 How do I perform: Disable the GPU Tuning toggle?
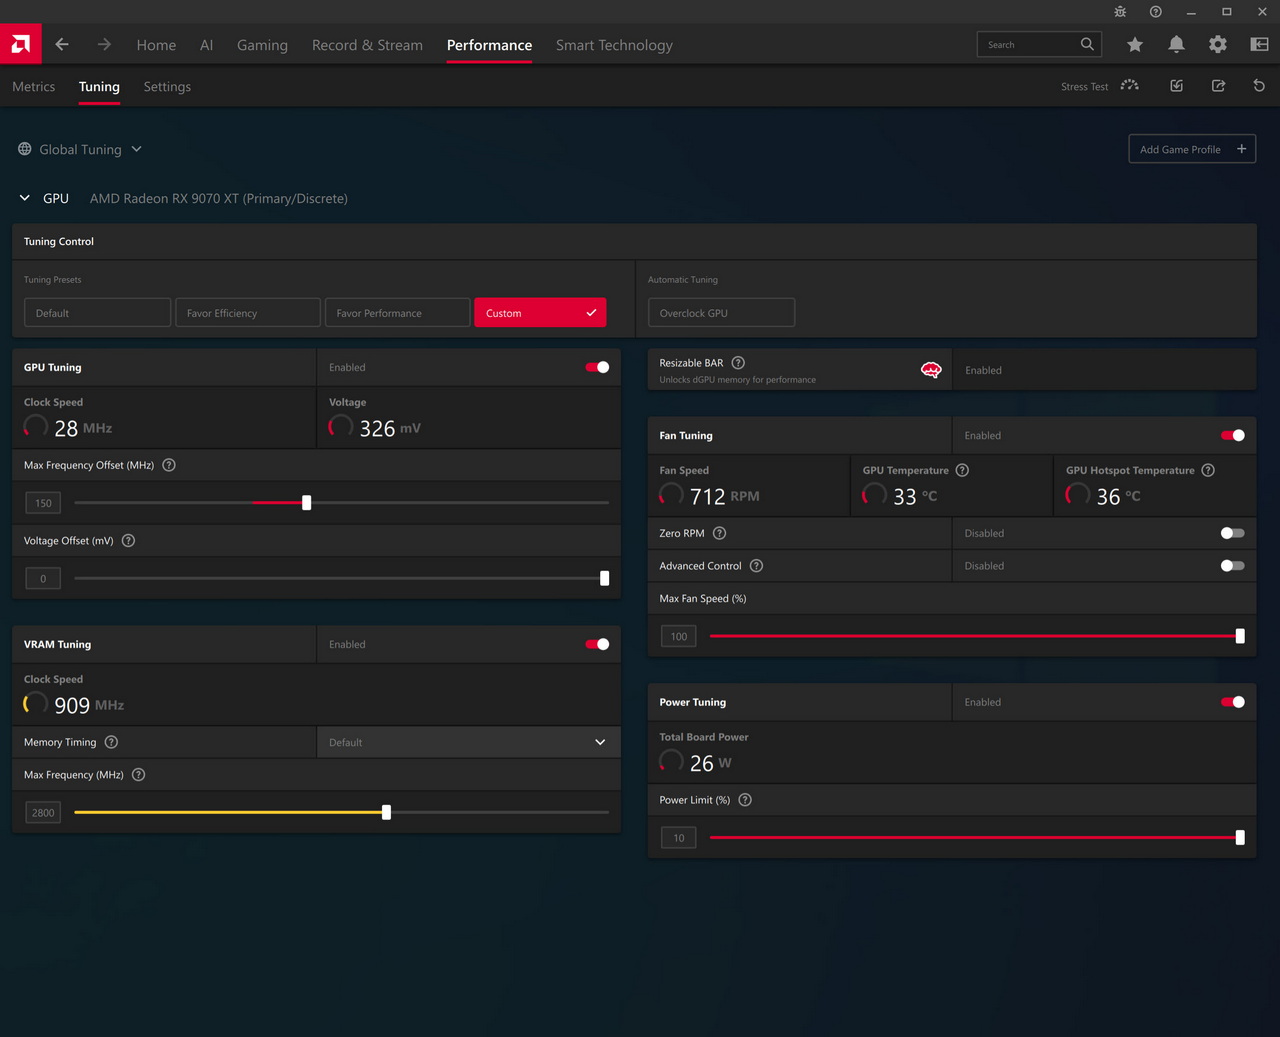pos(597,367)
